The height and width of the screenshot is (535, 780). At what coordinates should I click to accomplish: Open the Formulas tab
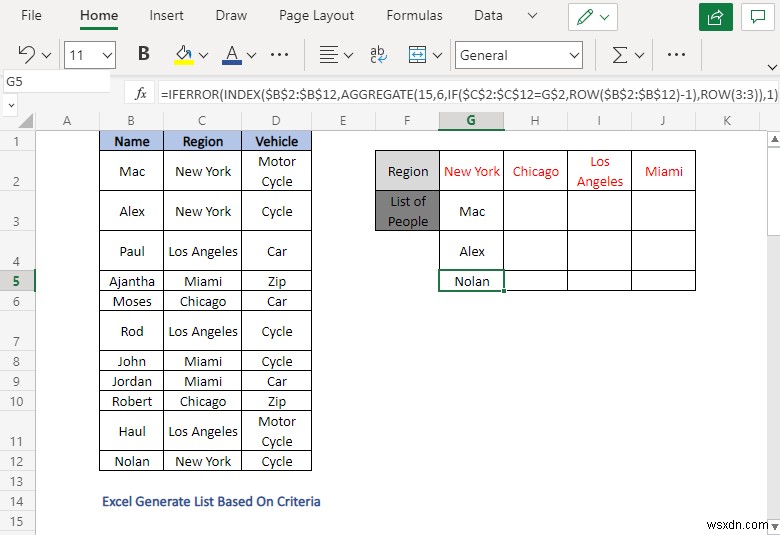[414, 15]
